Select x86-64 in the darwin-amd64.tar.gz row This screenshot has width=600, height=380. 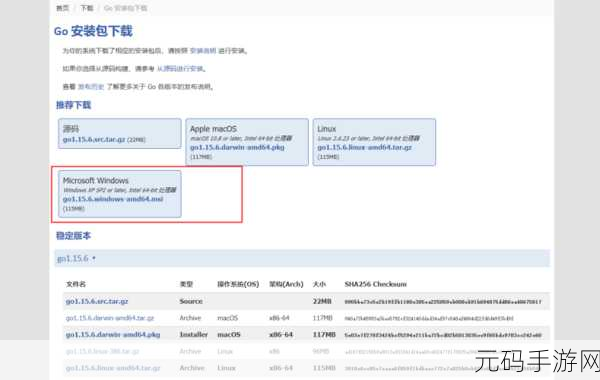pyautogui.click(x=279, y=318)
